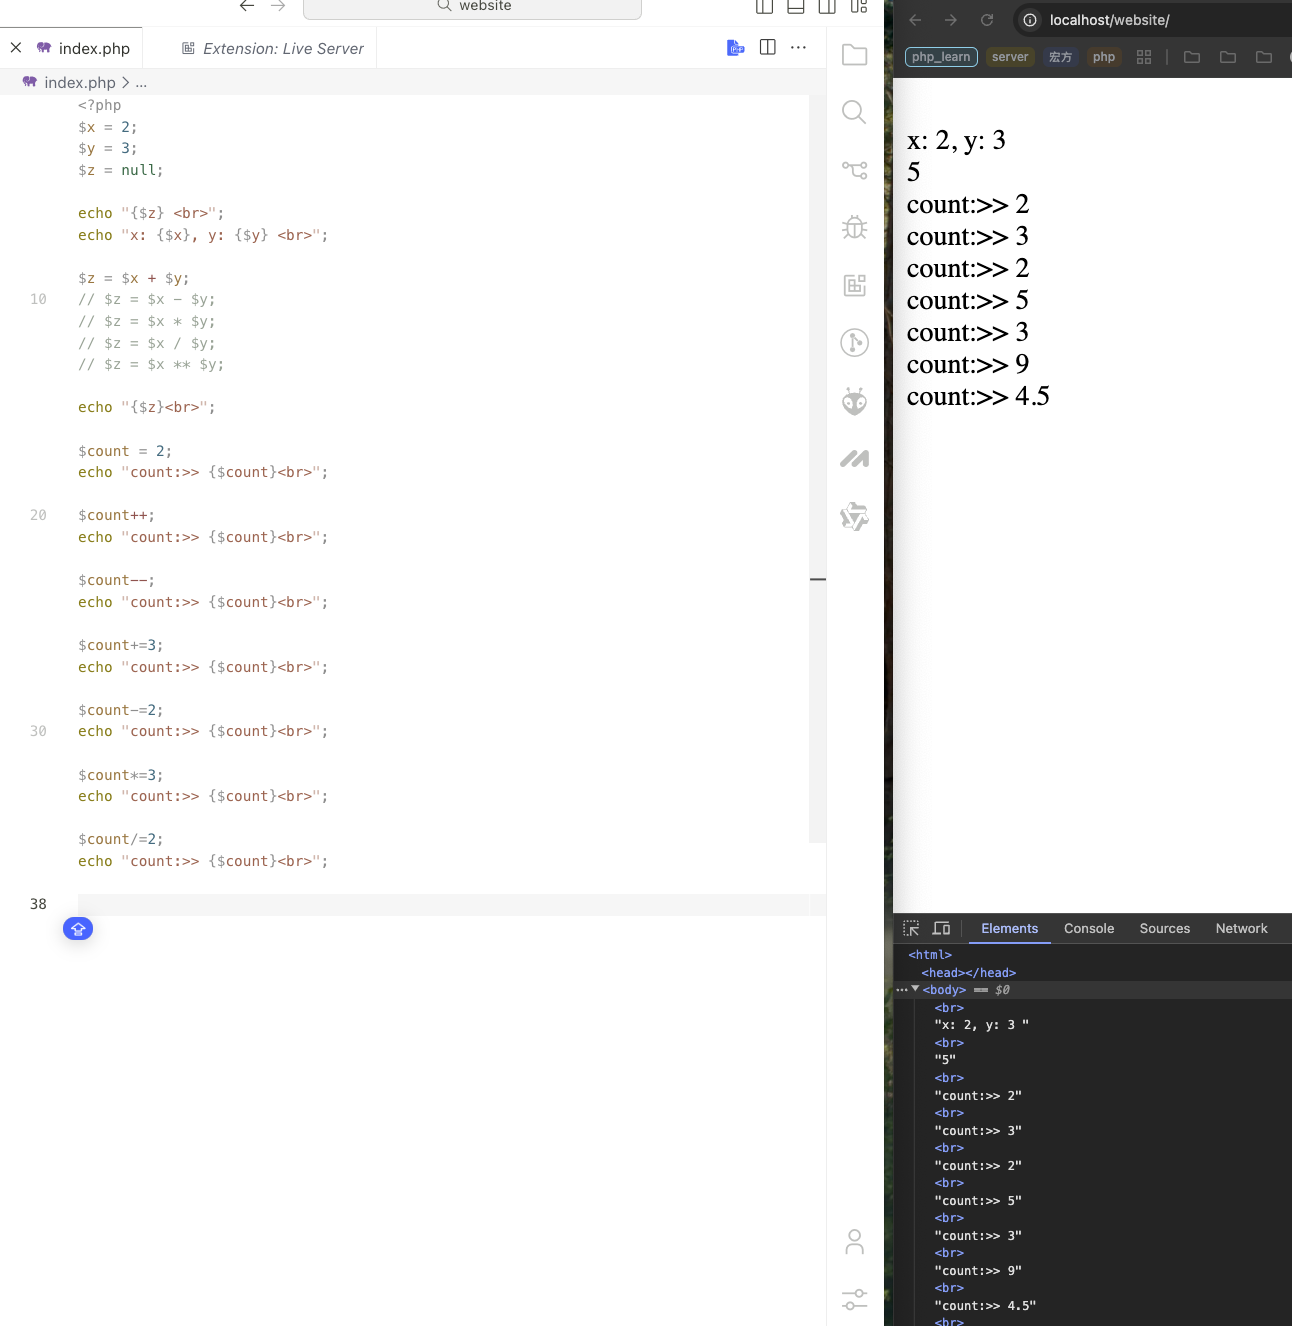Click "count:>> 4.5" on the rendered page

click(978, 397)
